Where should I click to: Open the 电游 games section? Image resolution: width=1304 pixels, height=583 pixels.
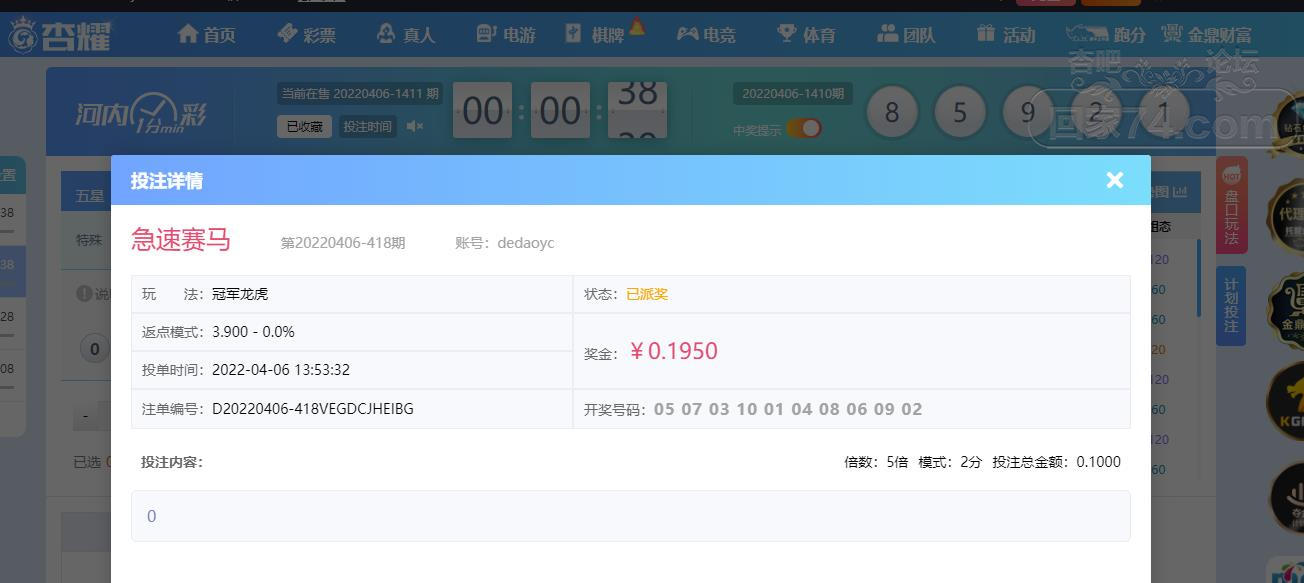[x=506, y=35]
